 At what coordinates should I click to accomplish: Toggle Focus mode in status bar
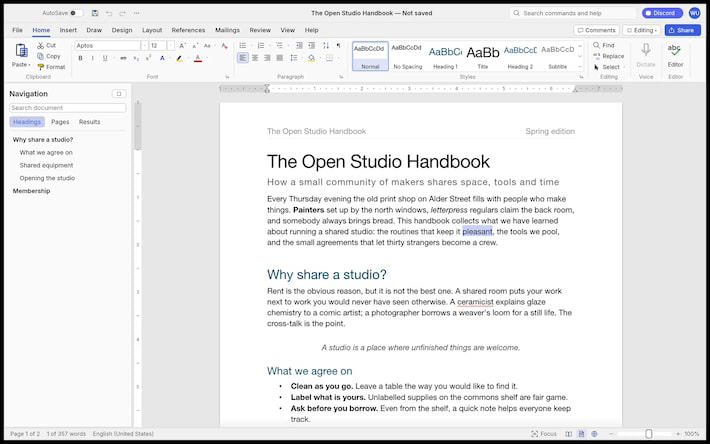pos(544,434)
